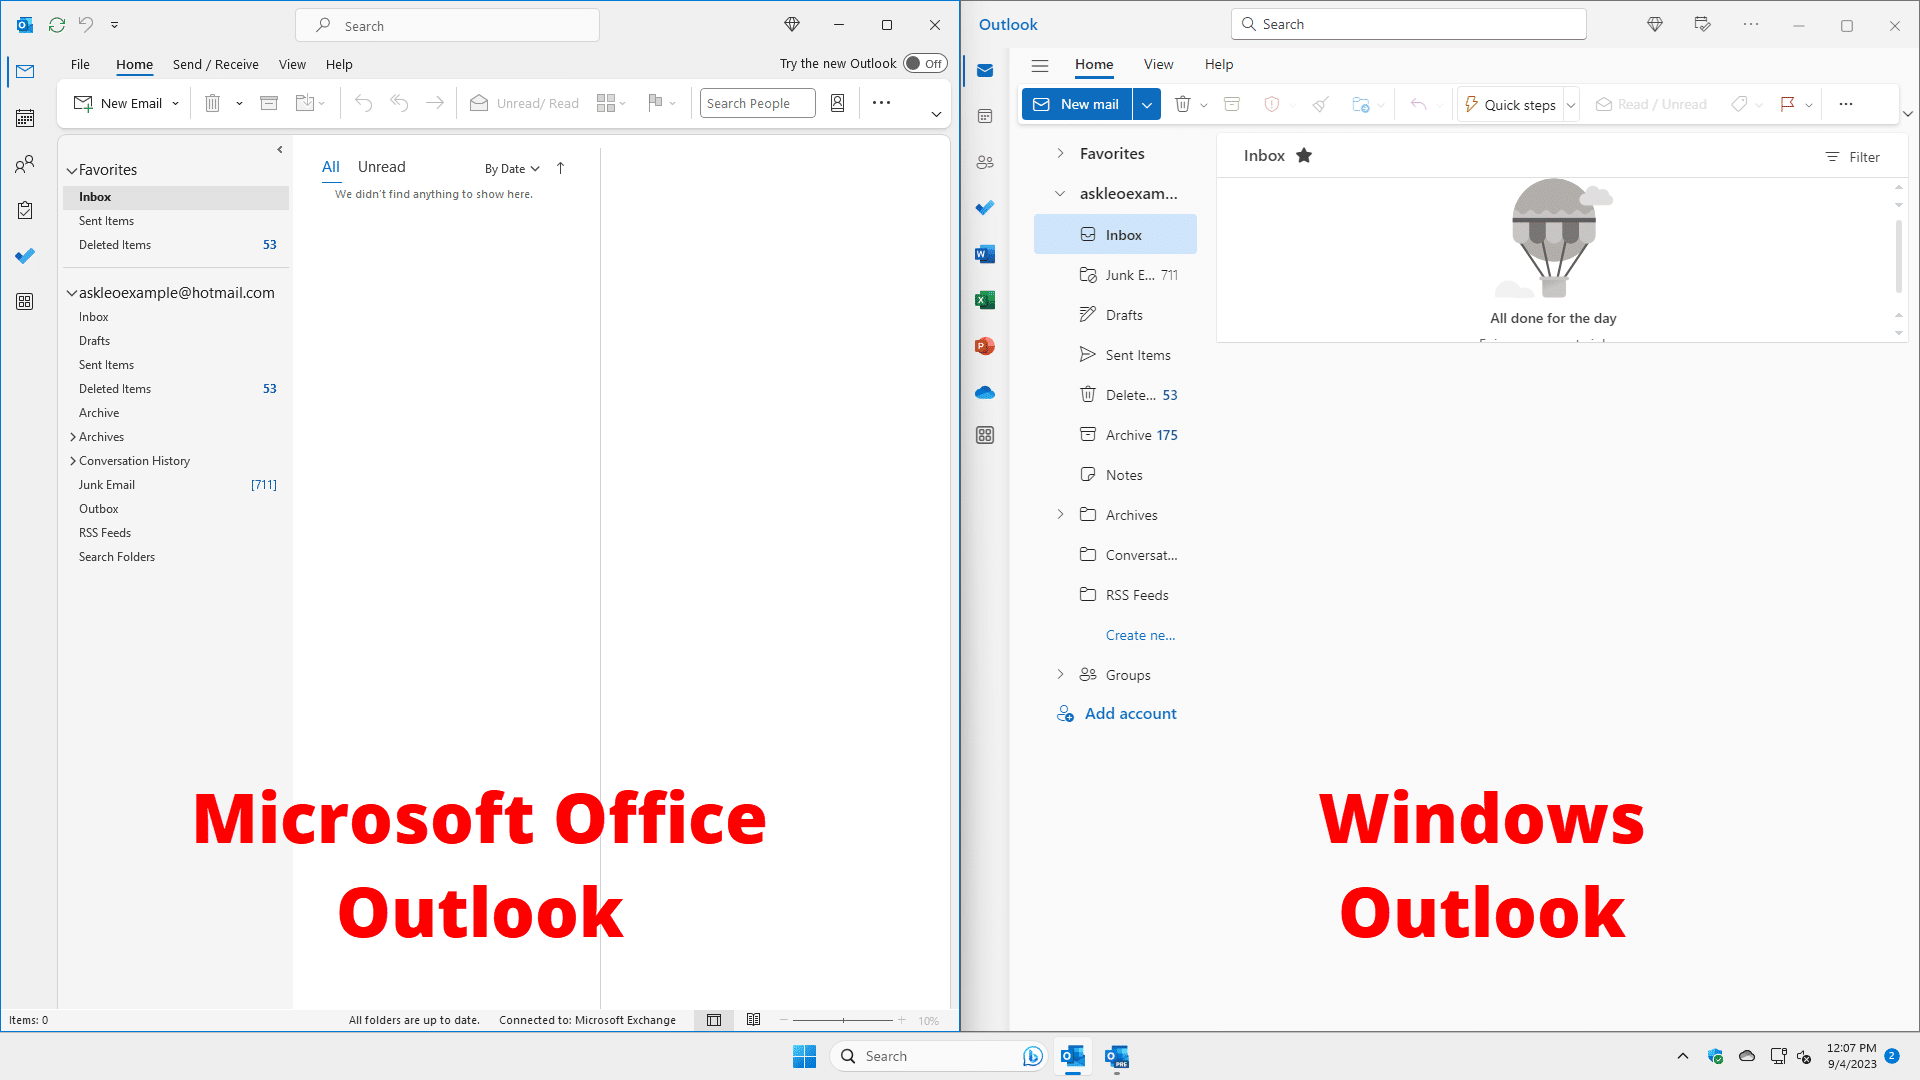The height and width of the screenshot is (1080, 1920).
Task: Click New mail button in Windows Outlook
Action: (x=1076, y=104)
